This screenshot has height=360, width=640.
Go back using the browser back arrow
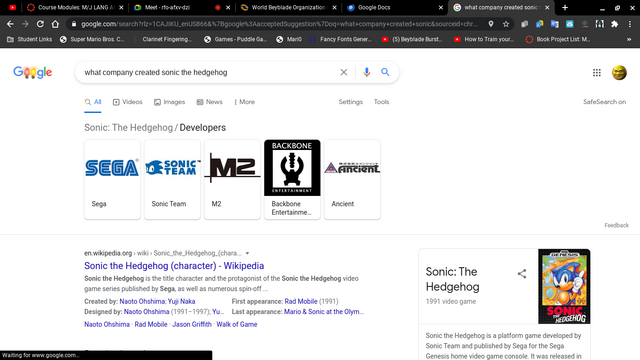(10, 24)
